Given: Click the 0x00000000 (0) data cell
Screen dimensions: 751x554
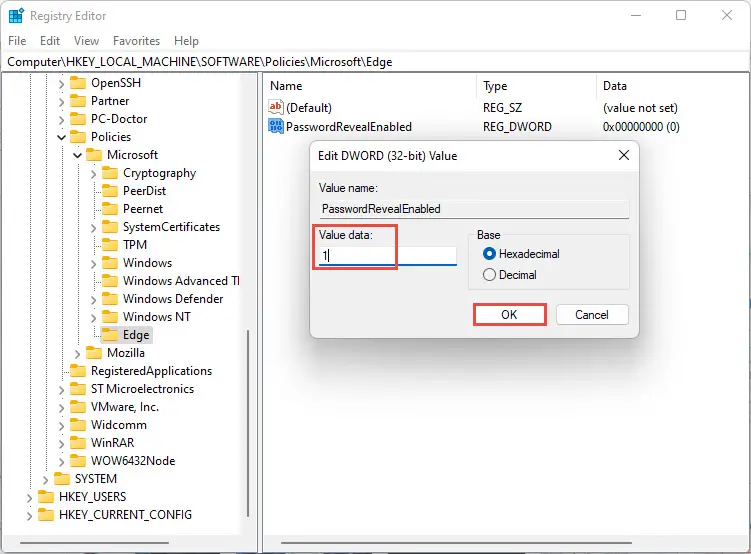Looking at the screenshot, I should [x=641, y=126].
